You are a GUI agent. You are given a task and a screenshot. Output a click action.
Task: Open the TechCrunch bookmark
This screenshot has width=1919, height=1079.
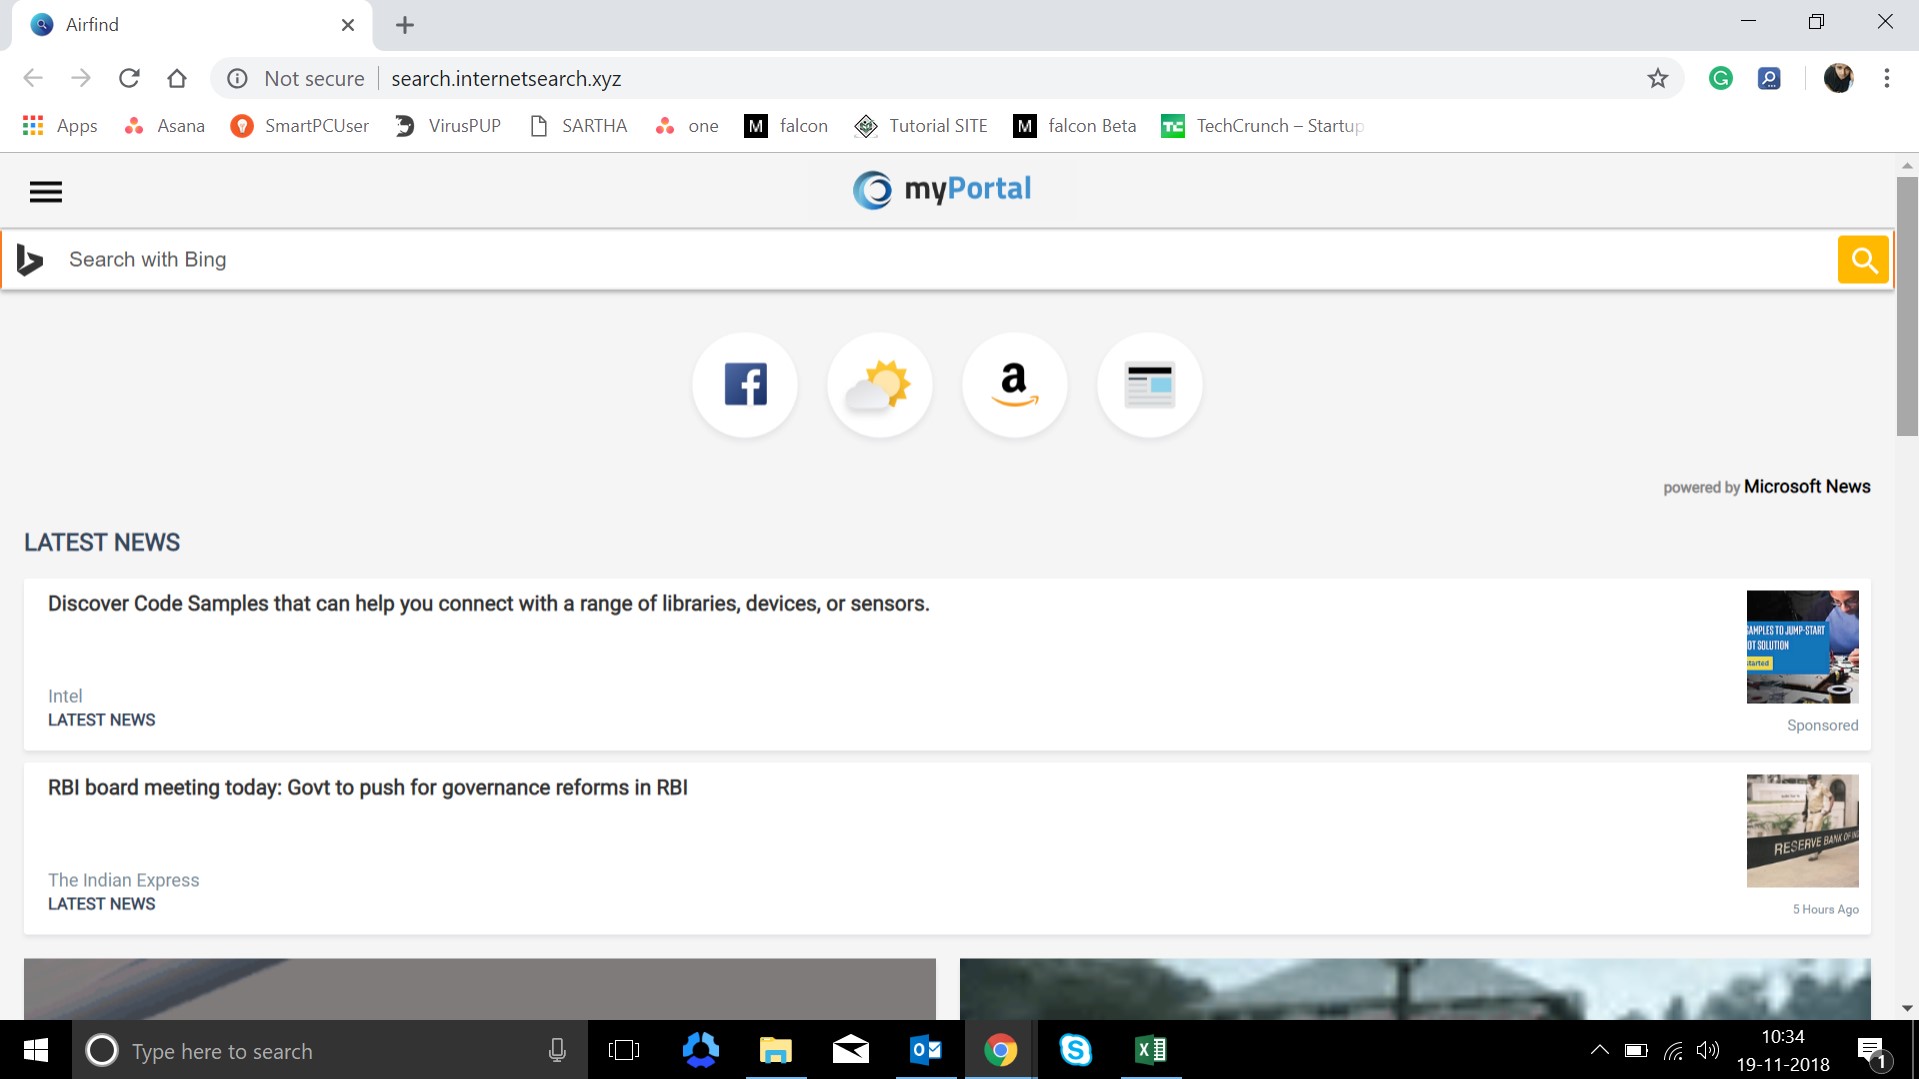(1262, 125)
